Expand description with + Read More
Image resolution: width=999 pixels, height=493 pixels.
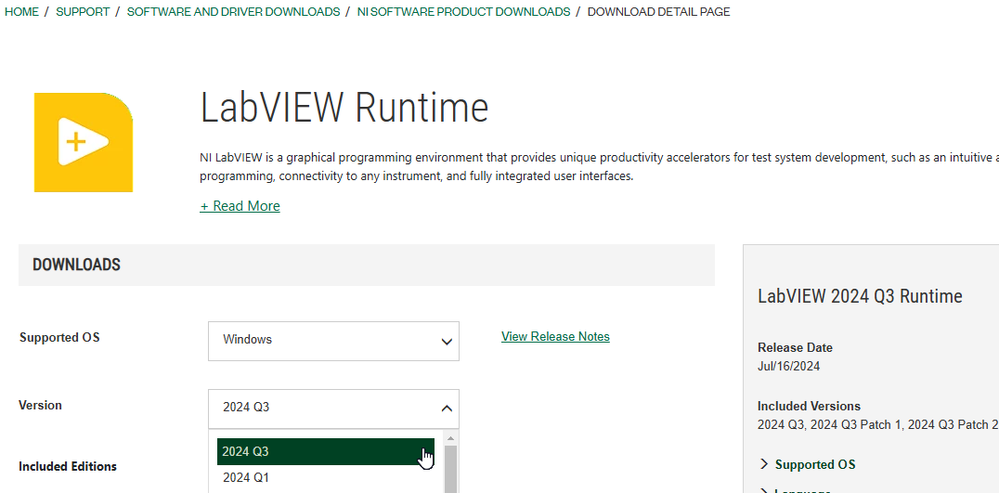click(x=240, y=206)
